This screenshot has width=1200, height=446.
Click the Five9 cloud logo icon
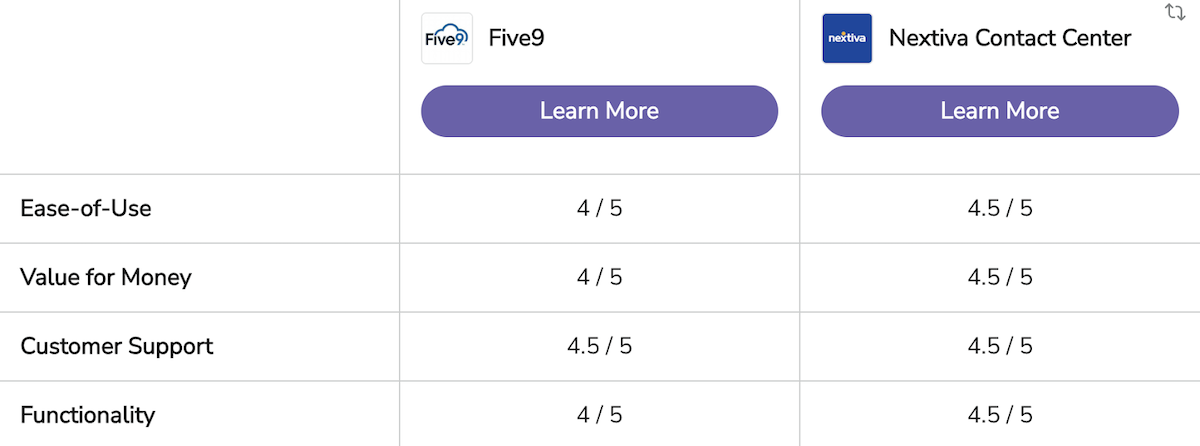coord(447,38)
